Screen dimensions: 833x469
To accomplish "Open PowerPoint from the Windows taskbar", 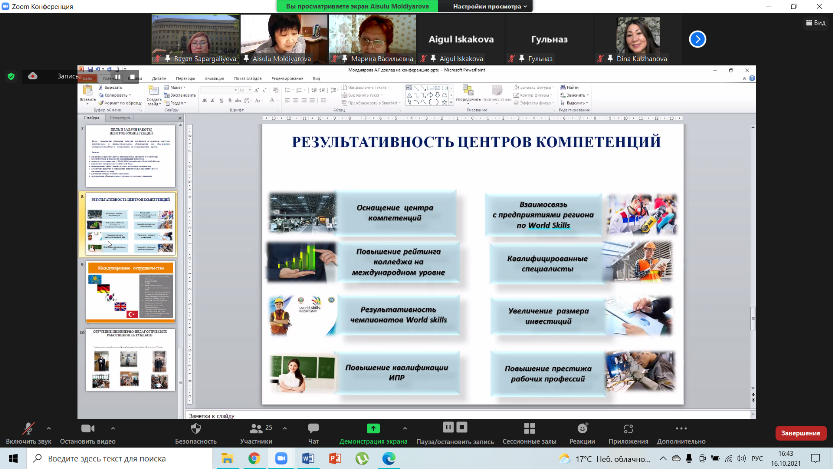I will (x=334, y=457).
